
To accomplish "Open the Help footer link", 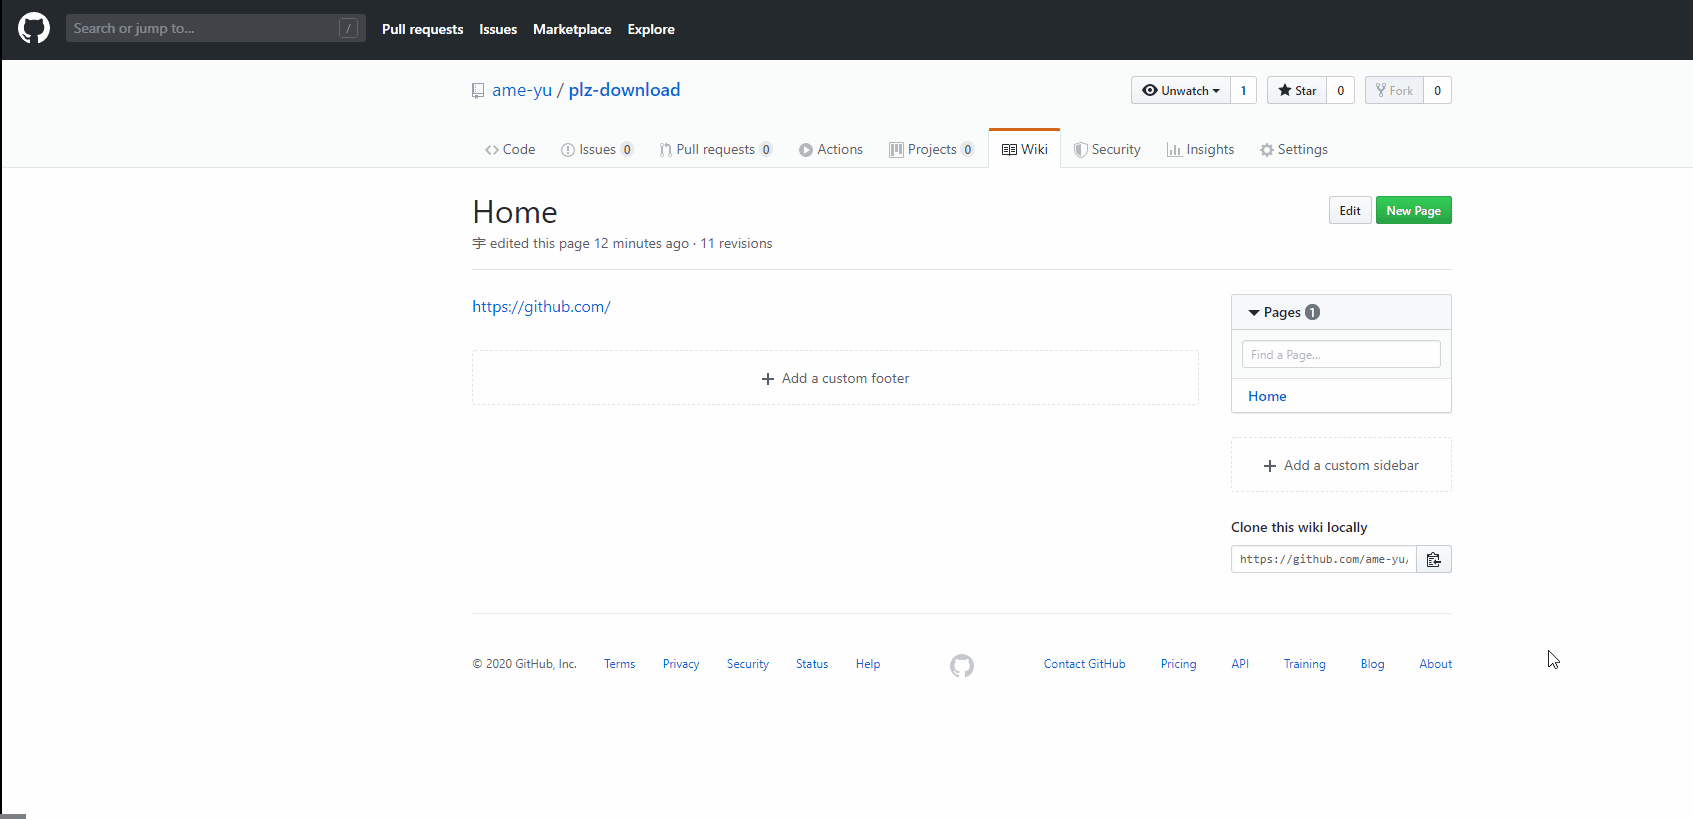I will pos(868,664).
